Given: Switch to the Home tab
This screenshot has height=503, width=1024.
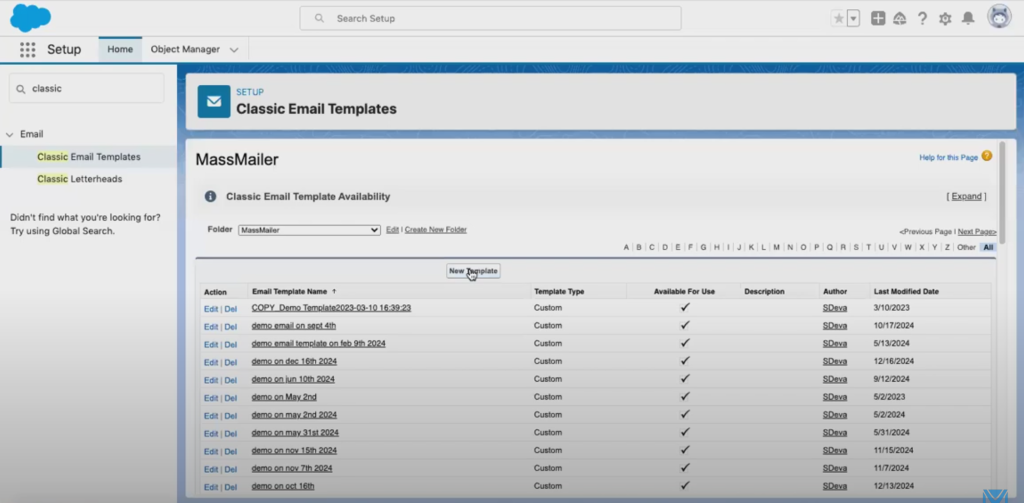Looking at the screenshot, I should (x=120, y=50).
